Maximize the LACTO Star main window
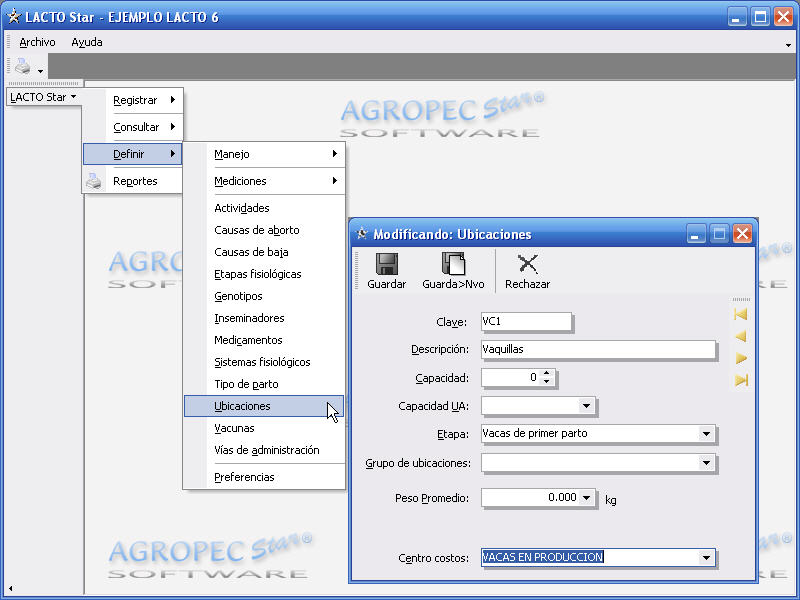800x600 pixels. click(x=760, y=17)
